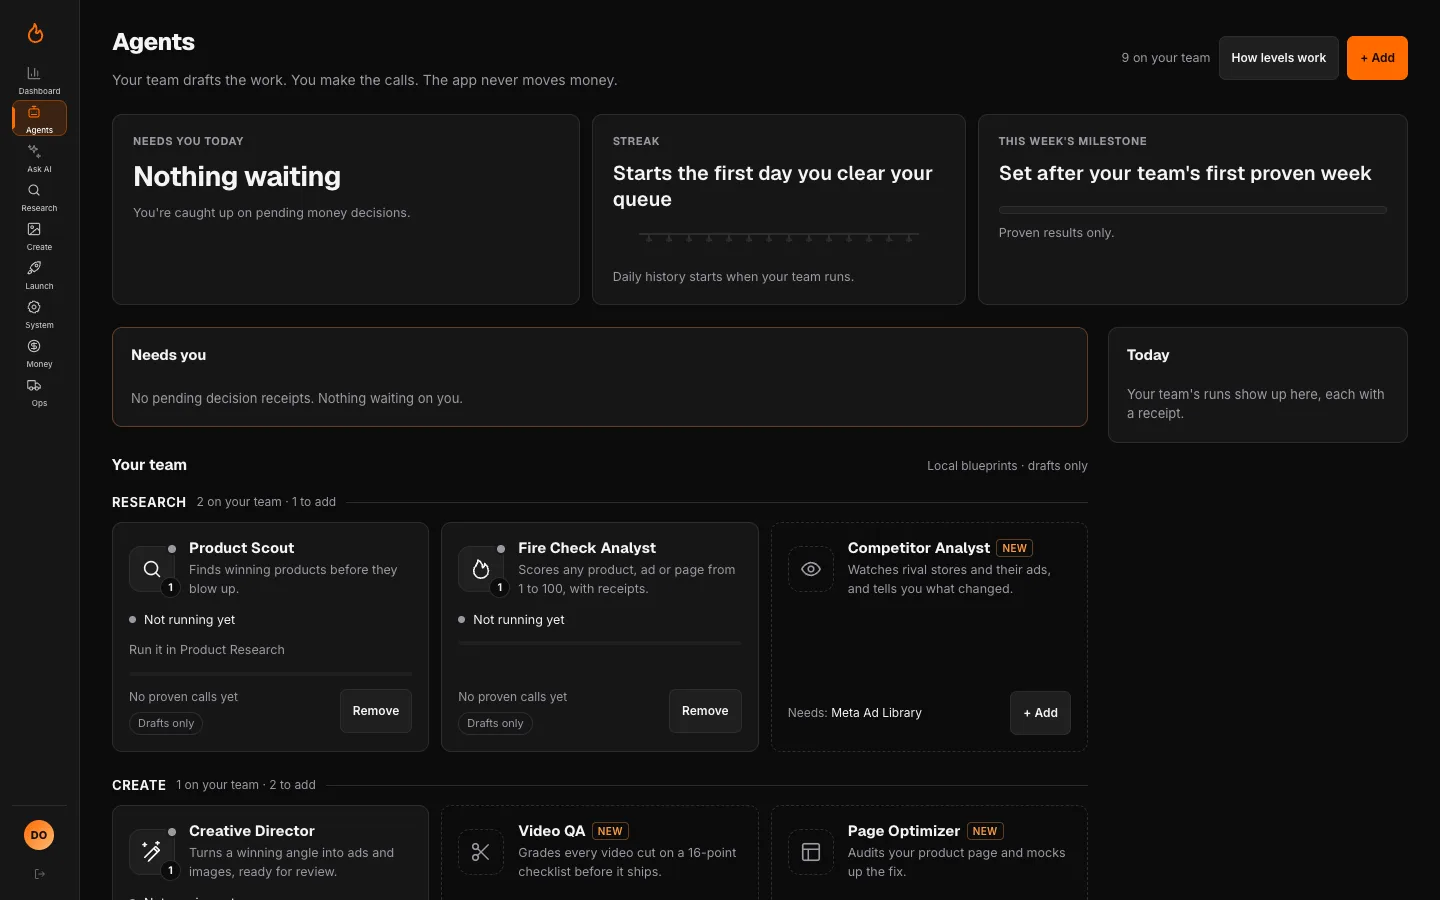Click the Fire Check Analyst title
The height and width of the screenshot is (900, 1440).
[x=587, y=548]
